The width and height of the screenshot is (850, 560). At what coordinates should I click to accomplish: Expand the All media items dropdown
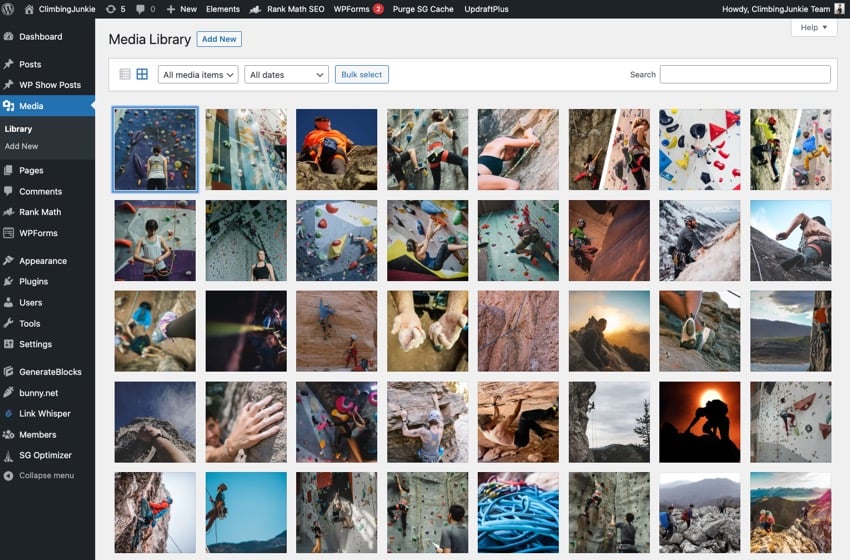[x=198, y=75]
